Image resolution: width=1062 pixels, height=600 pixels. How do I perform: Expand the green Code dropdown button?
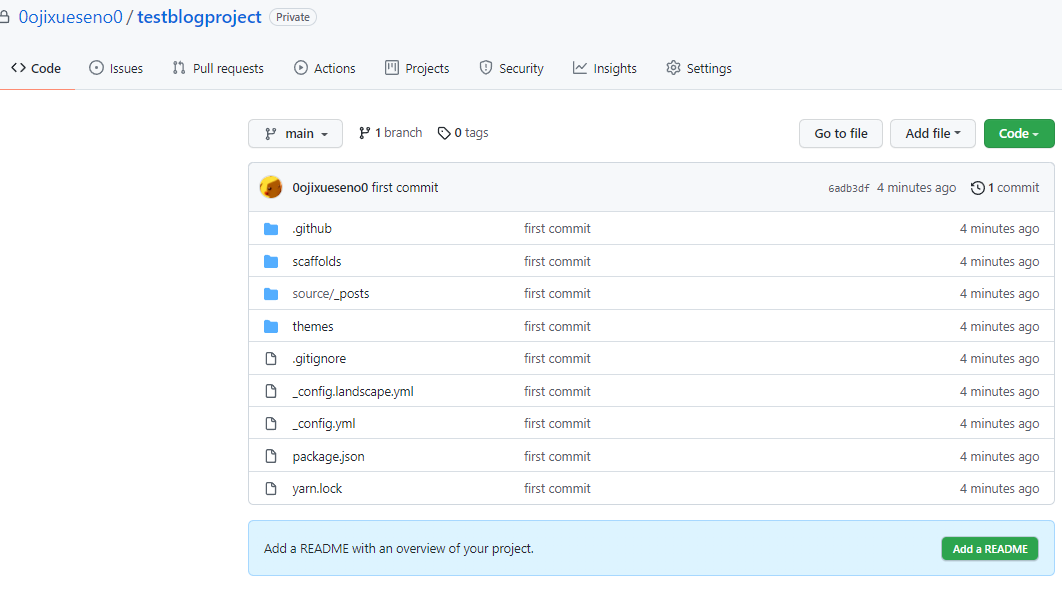(x=1019, y=133)
